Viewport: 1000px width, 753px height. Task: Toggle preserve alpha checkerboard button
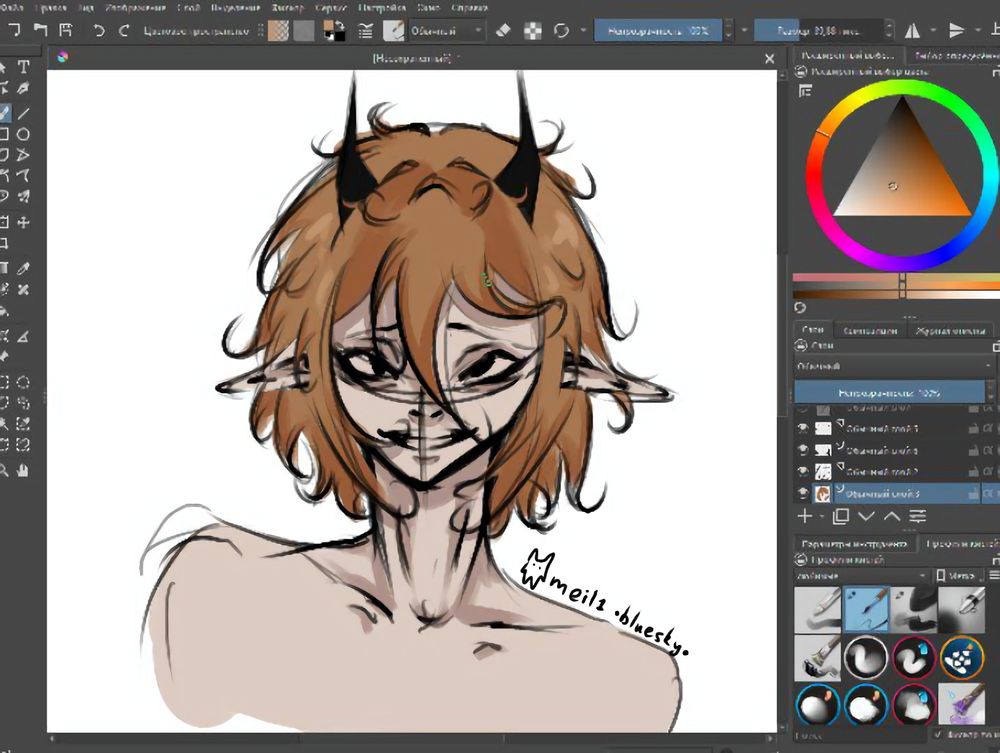[533, 30]
